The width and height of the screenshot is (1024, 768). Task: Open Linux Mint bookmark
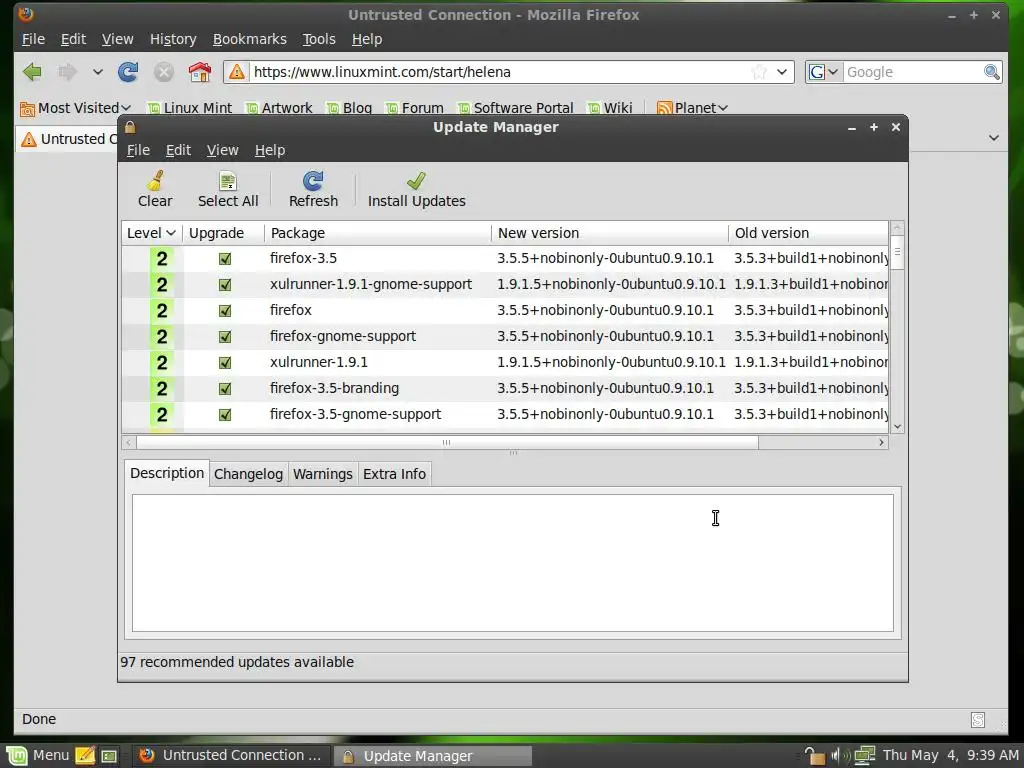(190, 108)
